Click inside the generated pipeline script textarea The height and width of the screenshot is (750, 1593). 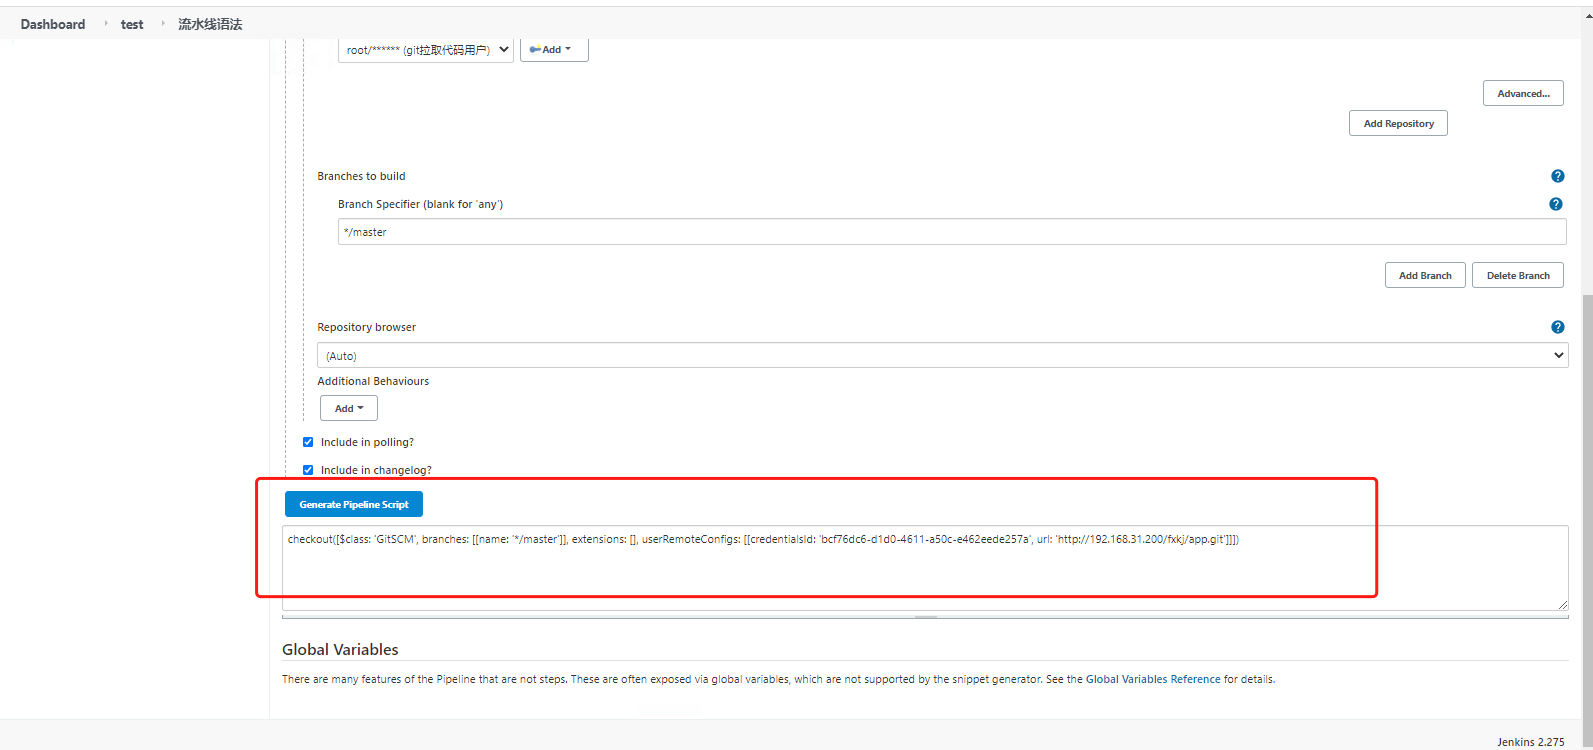pos(925,568)
